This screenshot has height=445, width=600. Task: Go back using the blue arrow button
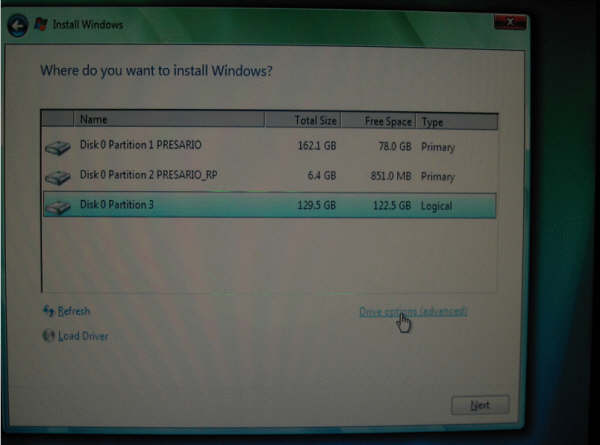pyautogui.click(x=18, y=26)
